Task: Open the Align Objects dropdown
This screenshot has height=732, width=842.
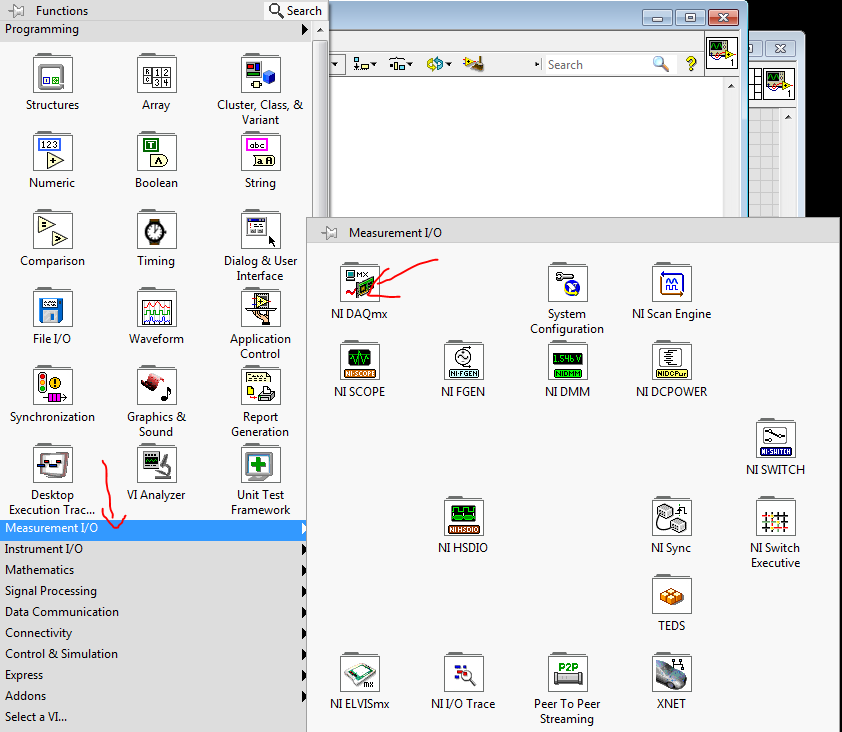Action: point(365,64)
